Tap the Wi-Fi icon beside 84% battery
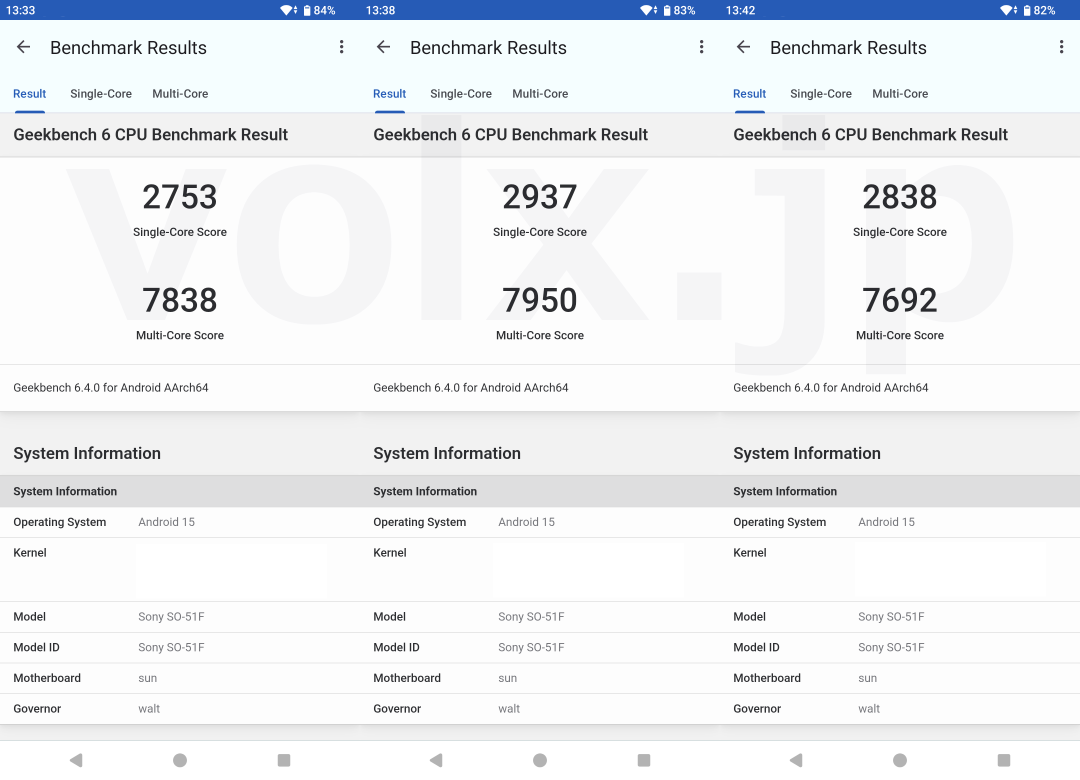The height and width of the screenshot is (780, 1080). 288,10
